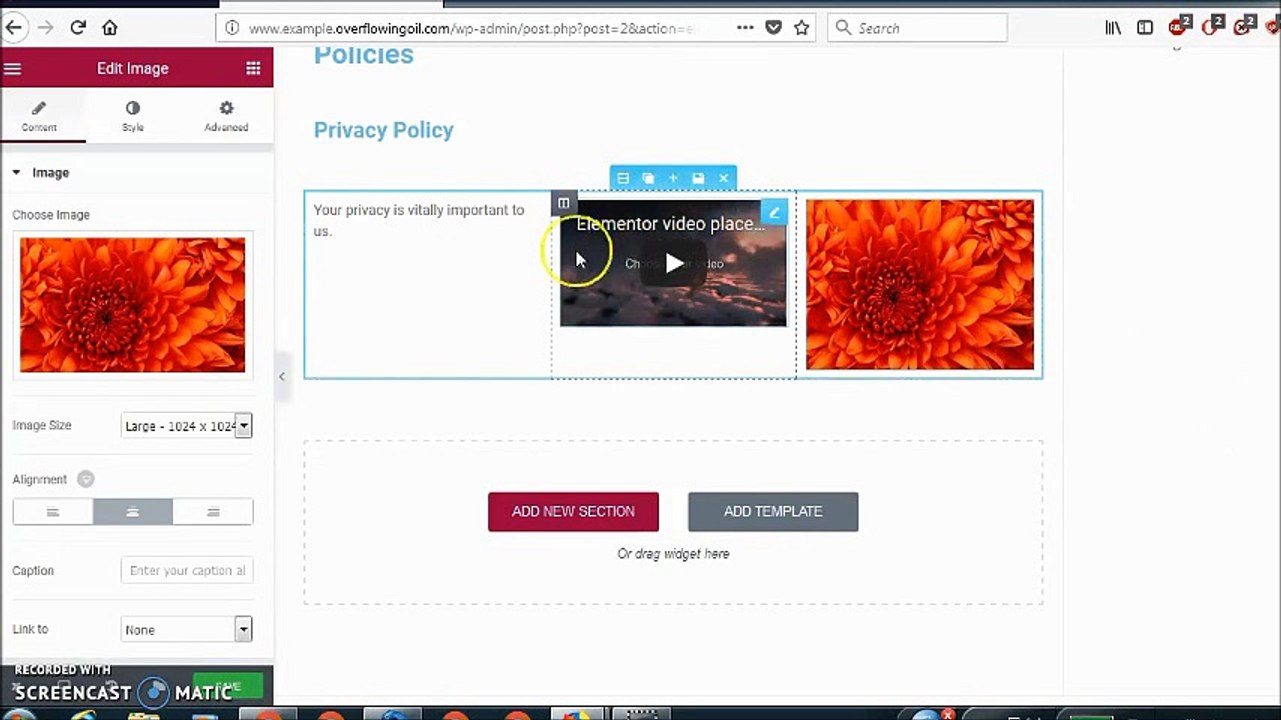
Task: Open the browser Library icon
Action: 1113,28
